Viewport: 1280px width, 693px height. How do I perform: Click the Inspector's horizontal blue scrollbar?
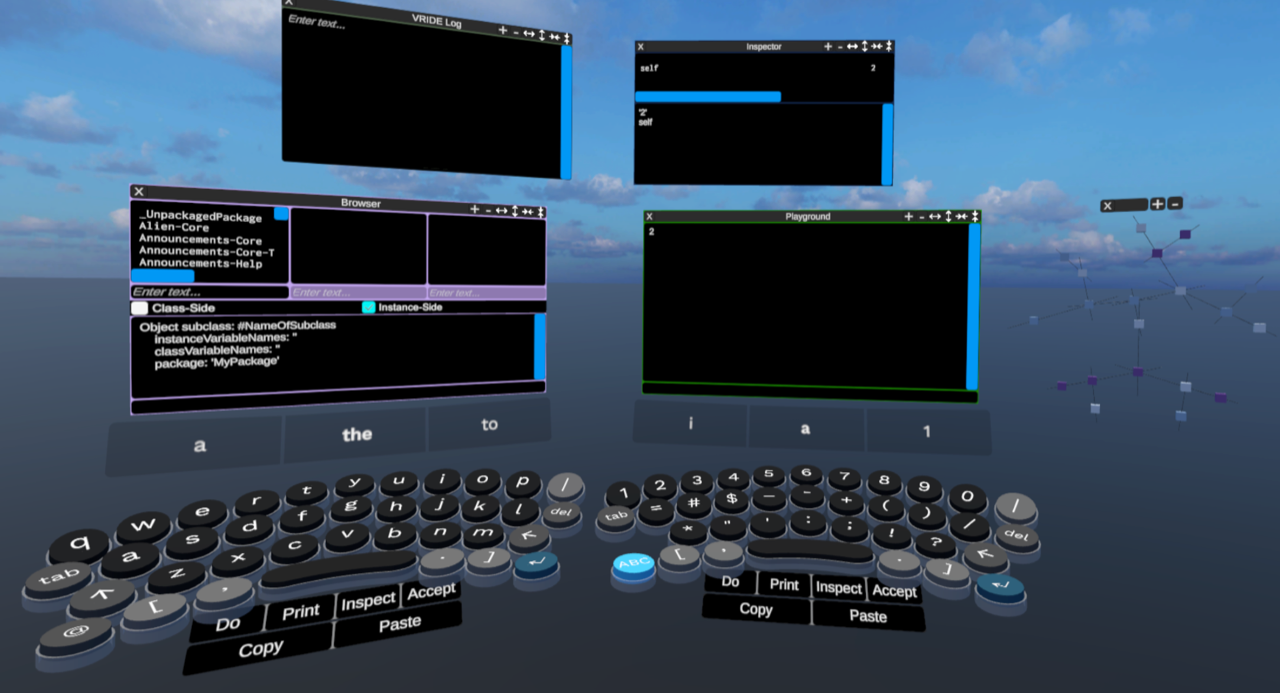click(x=708, y=97)
